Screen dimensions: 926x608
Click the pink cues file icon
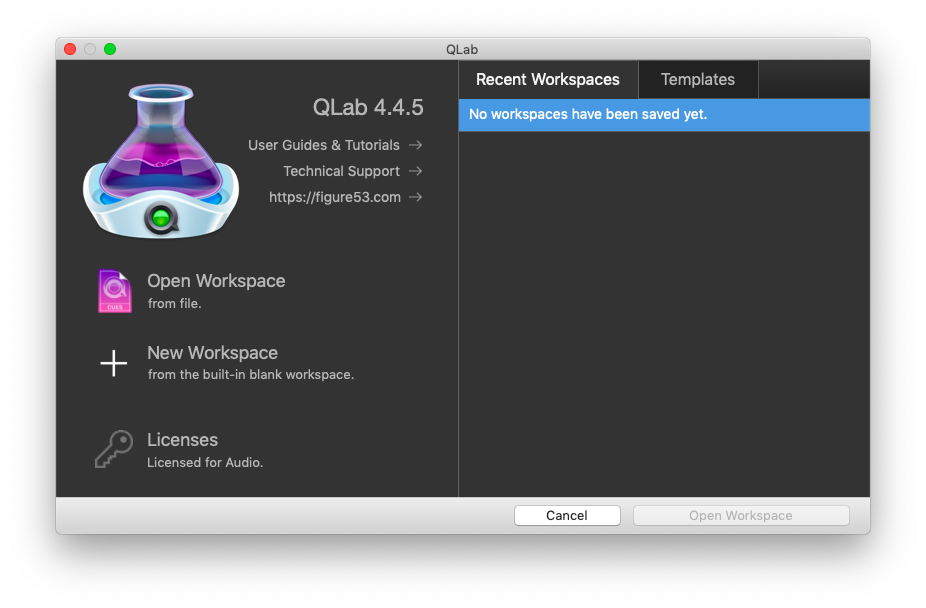114,291
